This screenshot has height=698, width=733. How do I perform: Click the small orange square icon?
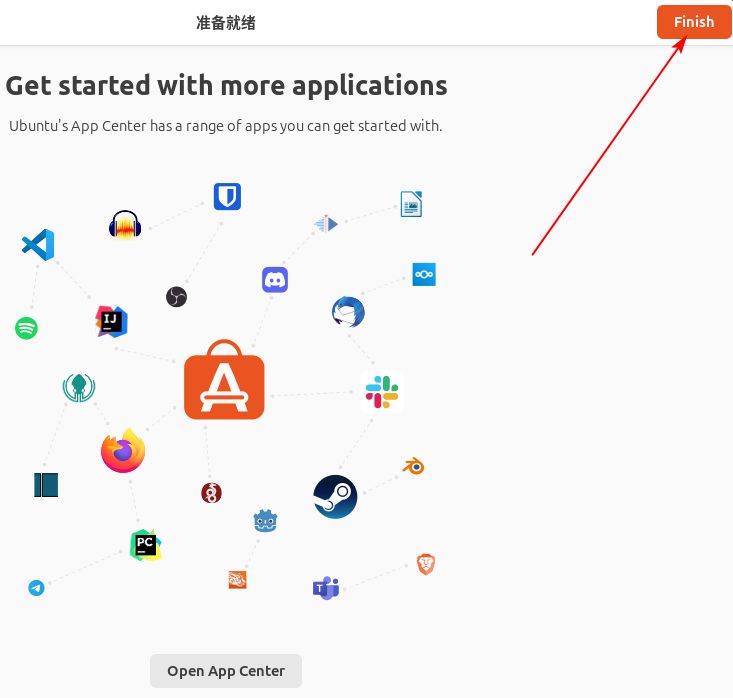tap(237, 580)
